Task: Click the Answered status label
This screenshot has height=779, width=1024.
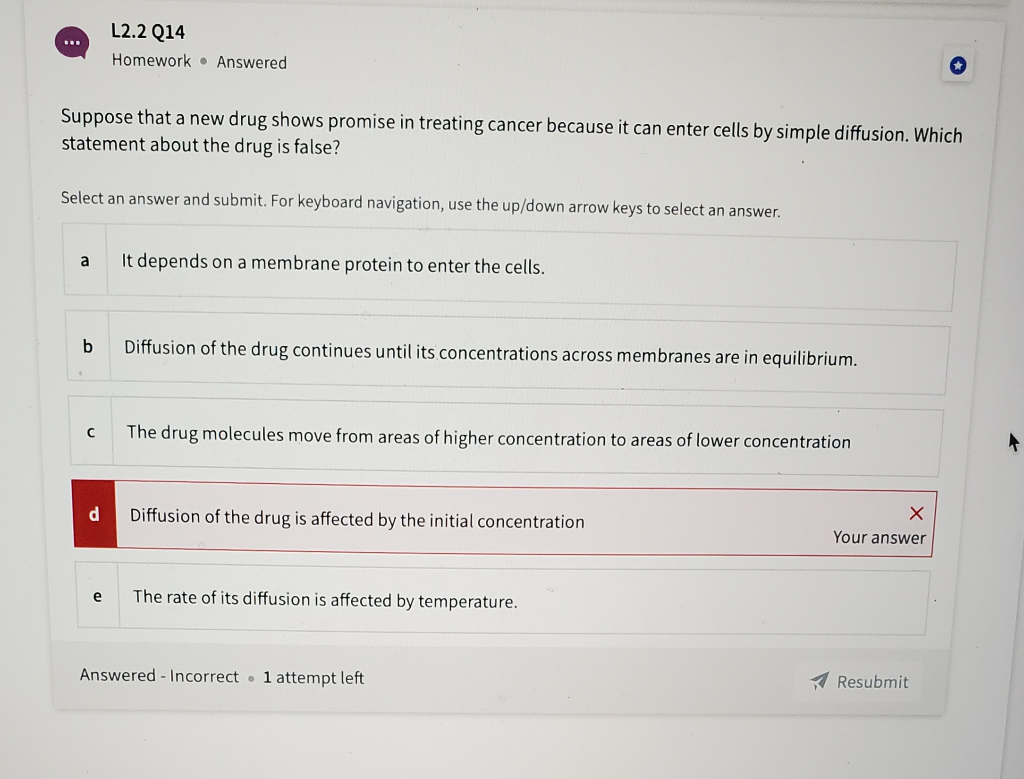Action: (x=251, y=62)
